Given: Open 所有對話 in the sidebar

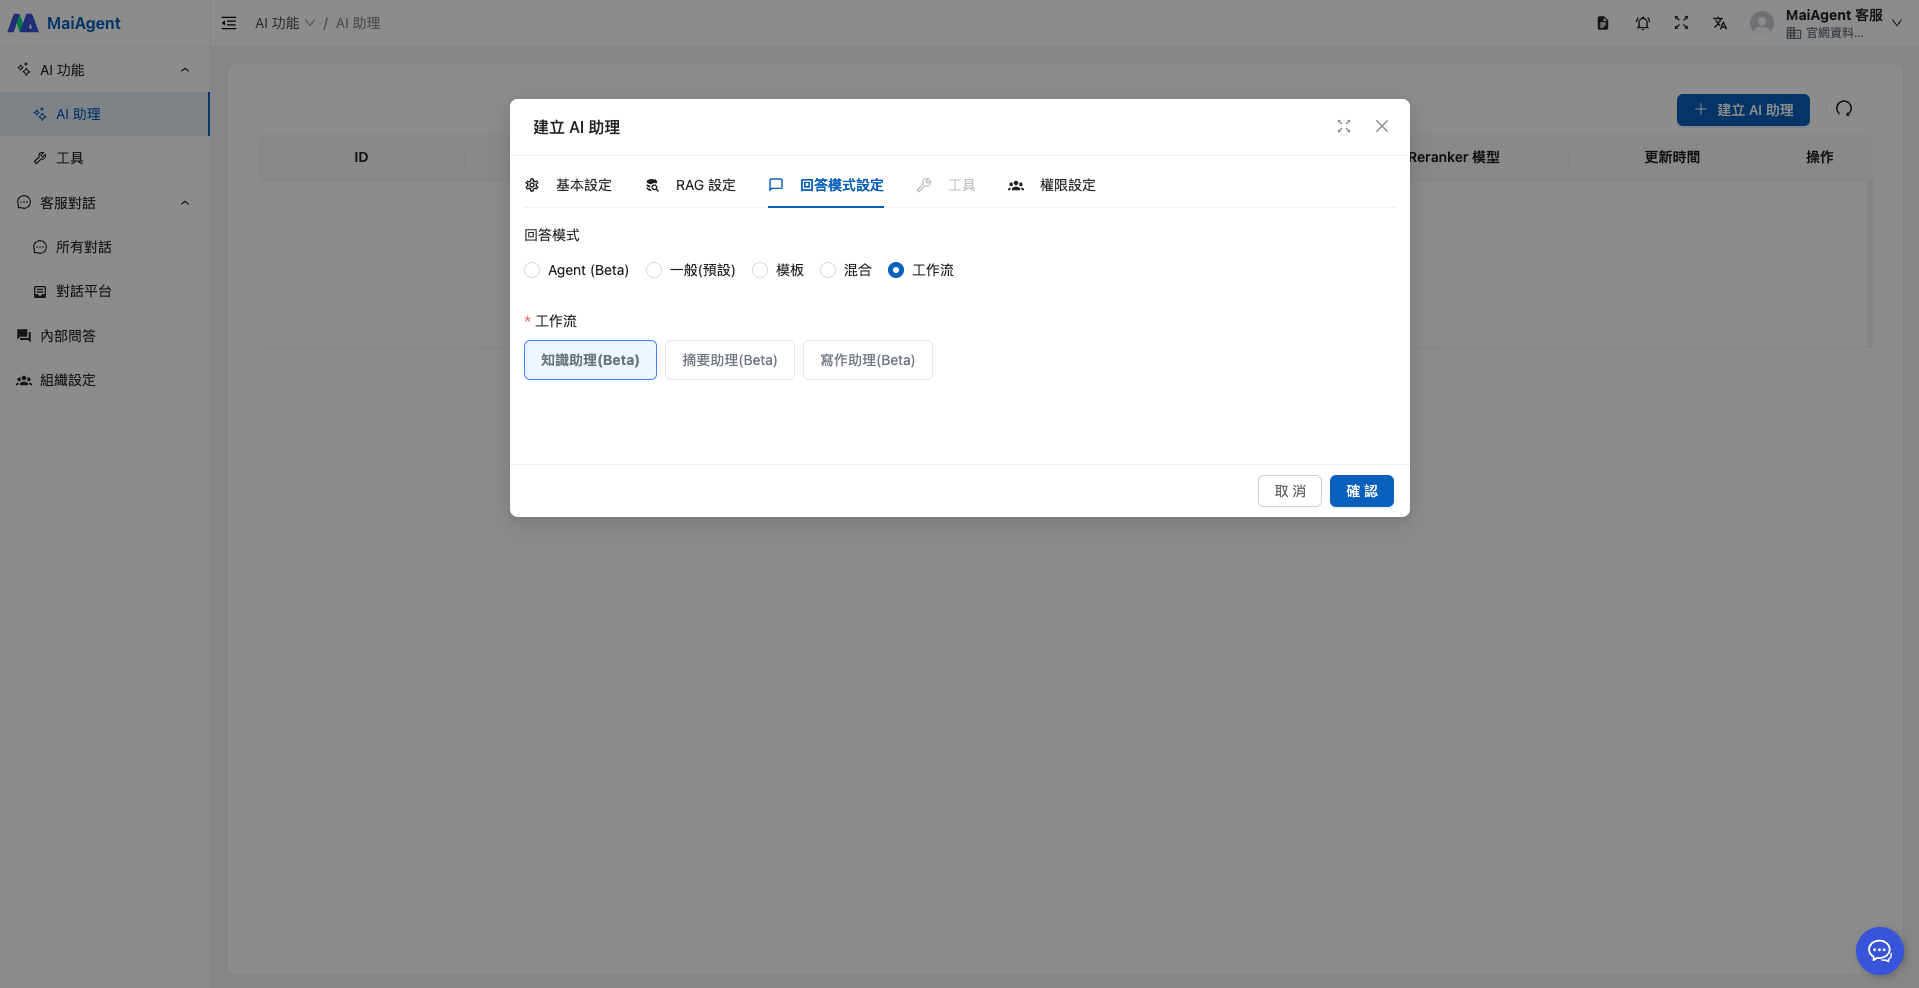Looking at the screenshot, I should coord(83,247).
